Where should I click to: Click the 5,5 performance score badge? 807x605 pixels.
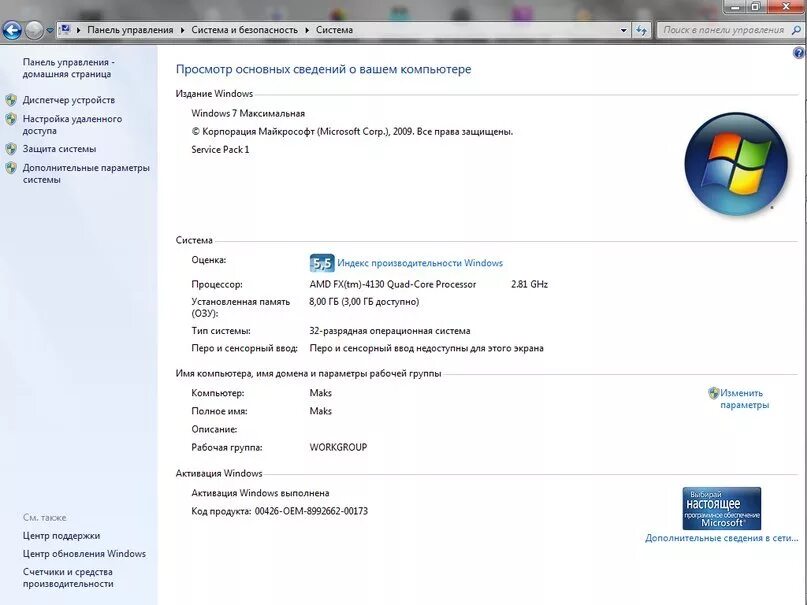click(322, 263)
